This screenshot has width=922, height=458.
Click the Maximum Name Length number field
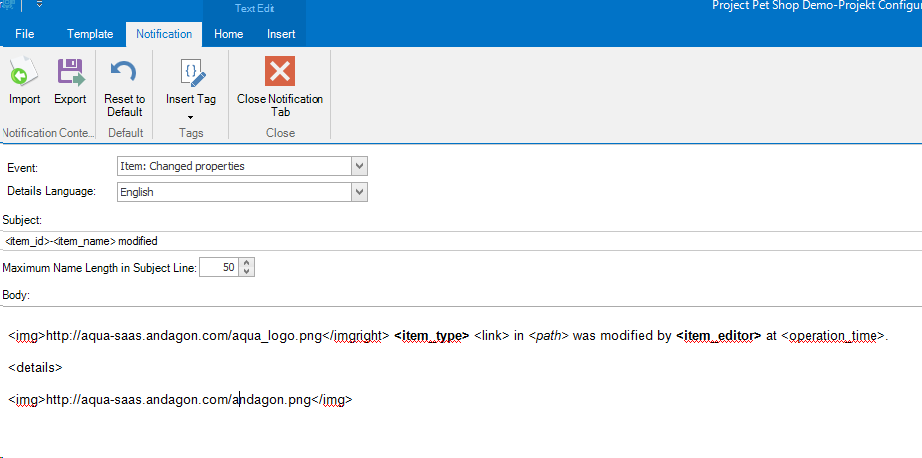click(219, 268)
